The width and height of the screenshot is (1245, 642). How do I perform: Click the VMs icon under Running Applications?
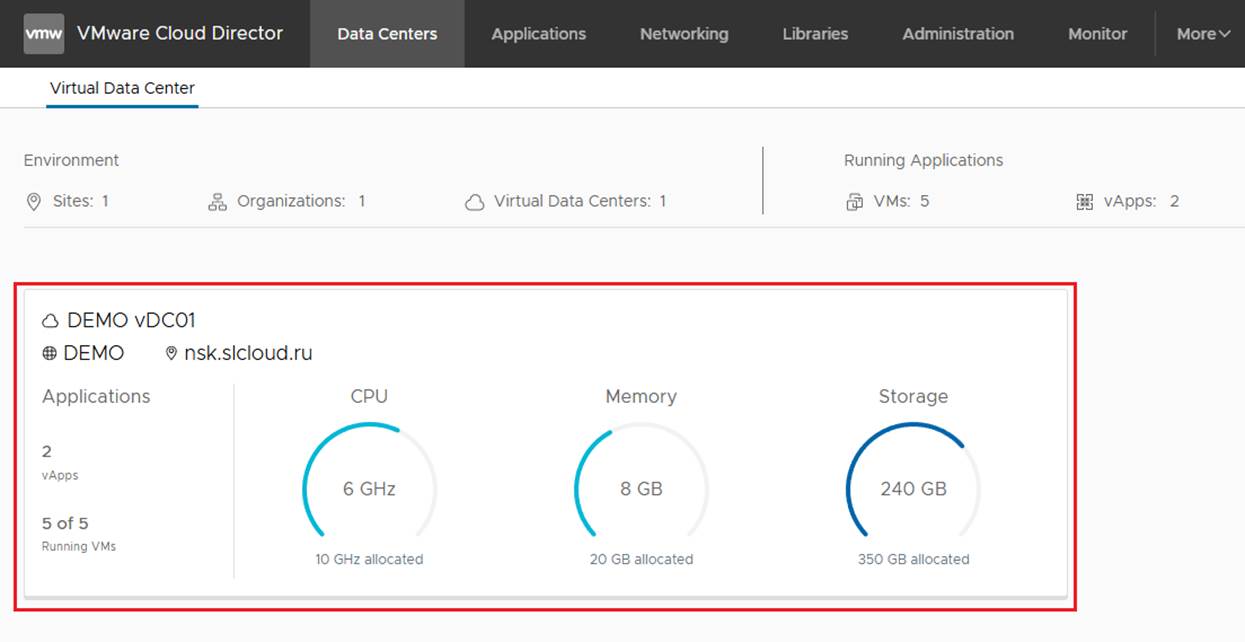point(855,202)
